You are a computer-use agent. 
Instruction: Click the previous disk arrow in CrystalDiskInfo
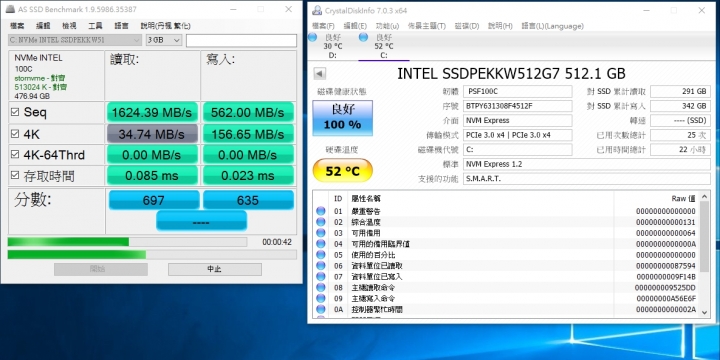click(320, 73)
